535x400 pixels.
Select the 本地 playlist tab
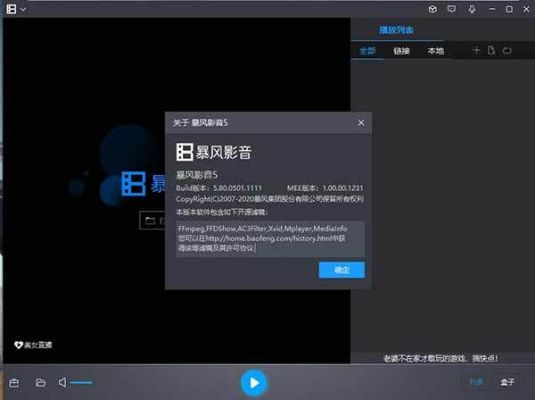click(x=436, y=51)
